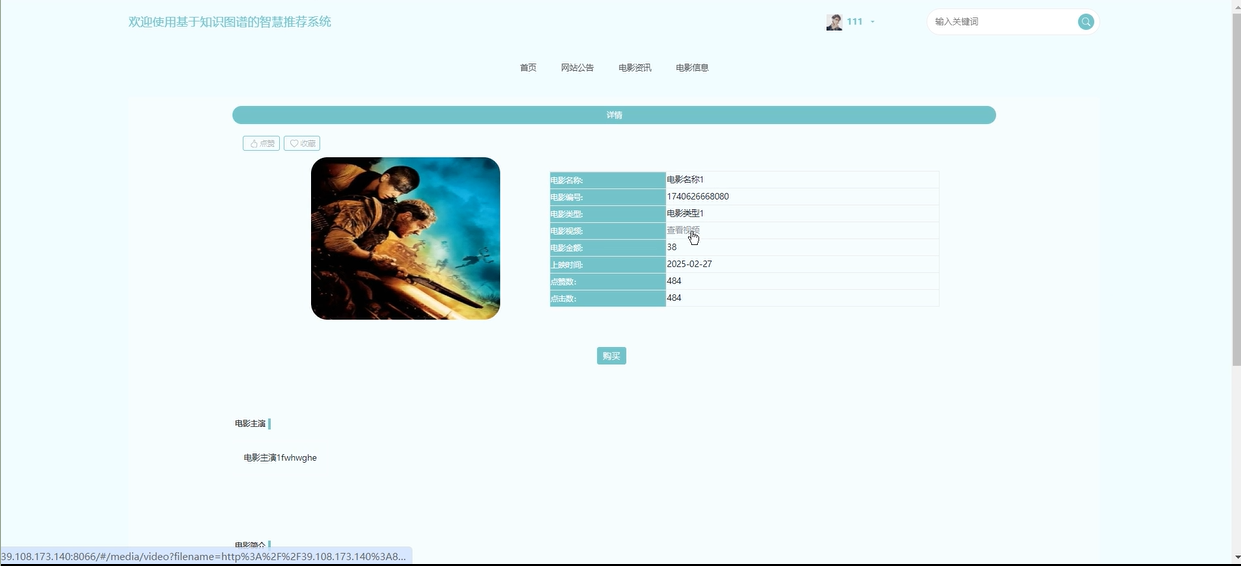Click the 上映时间 label cell
The image size is (1241, 566).
point(607,264)
